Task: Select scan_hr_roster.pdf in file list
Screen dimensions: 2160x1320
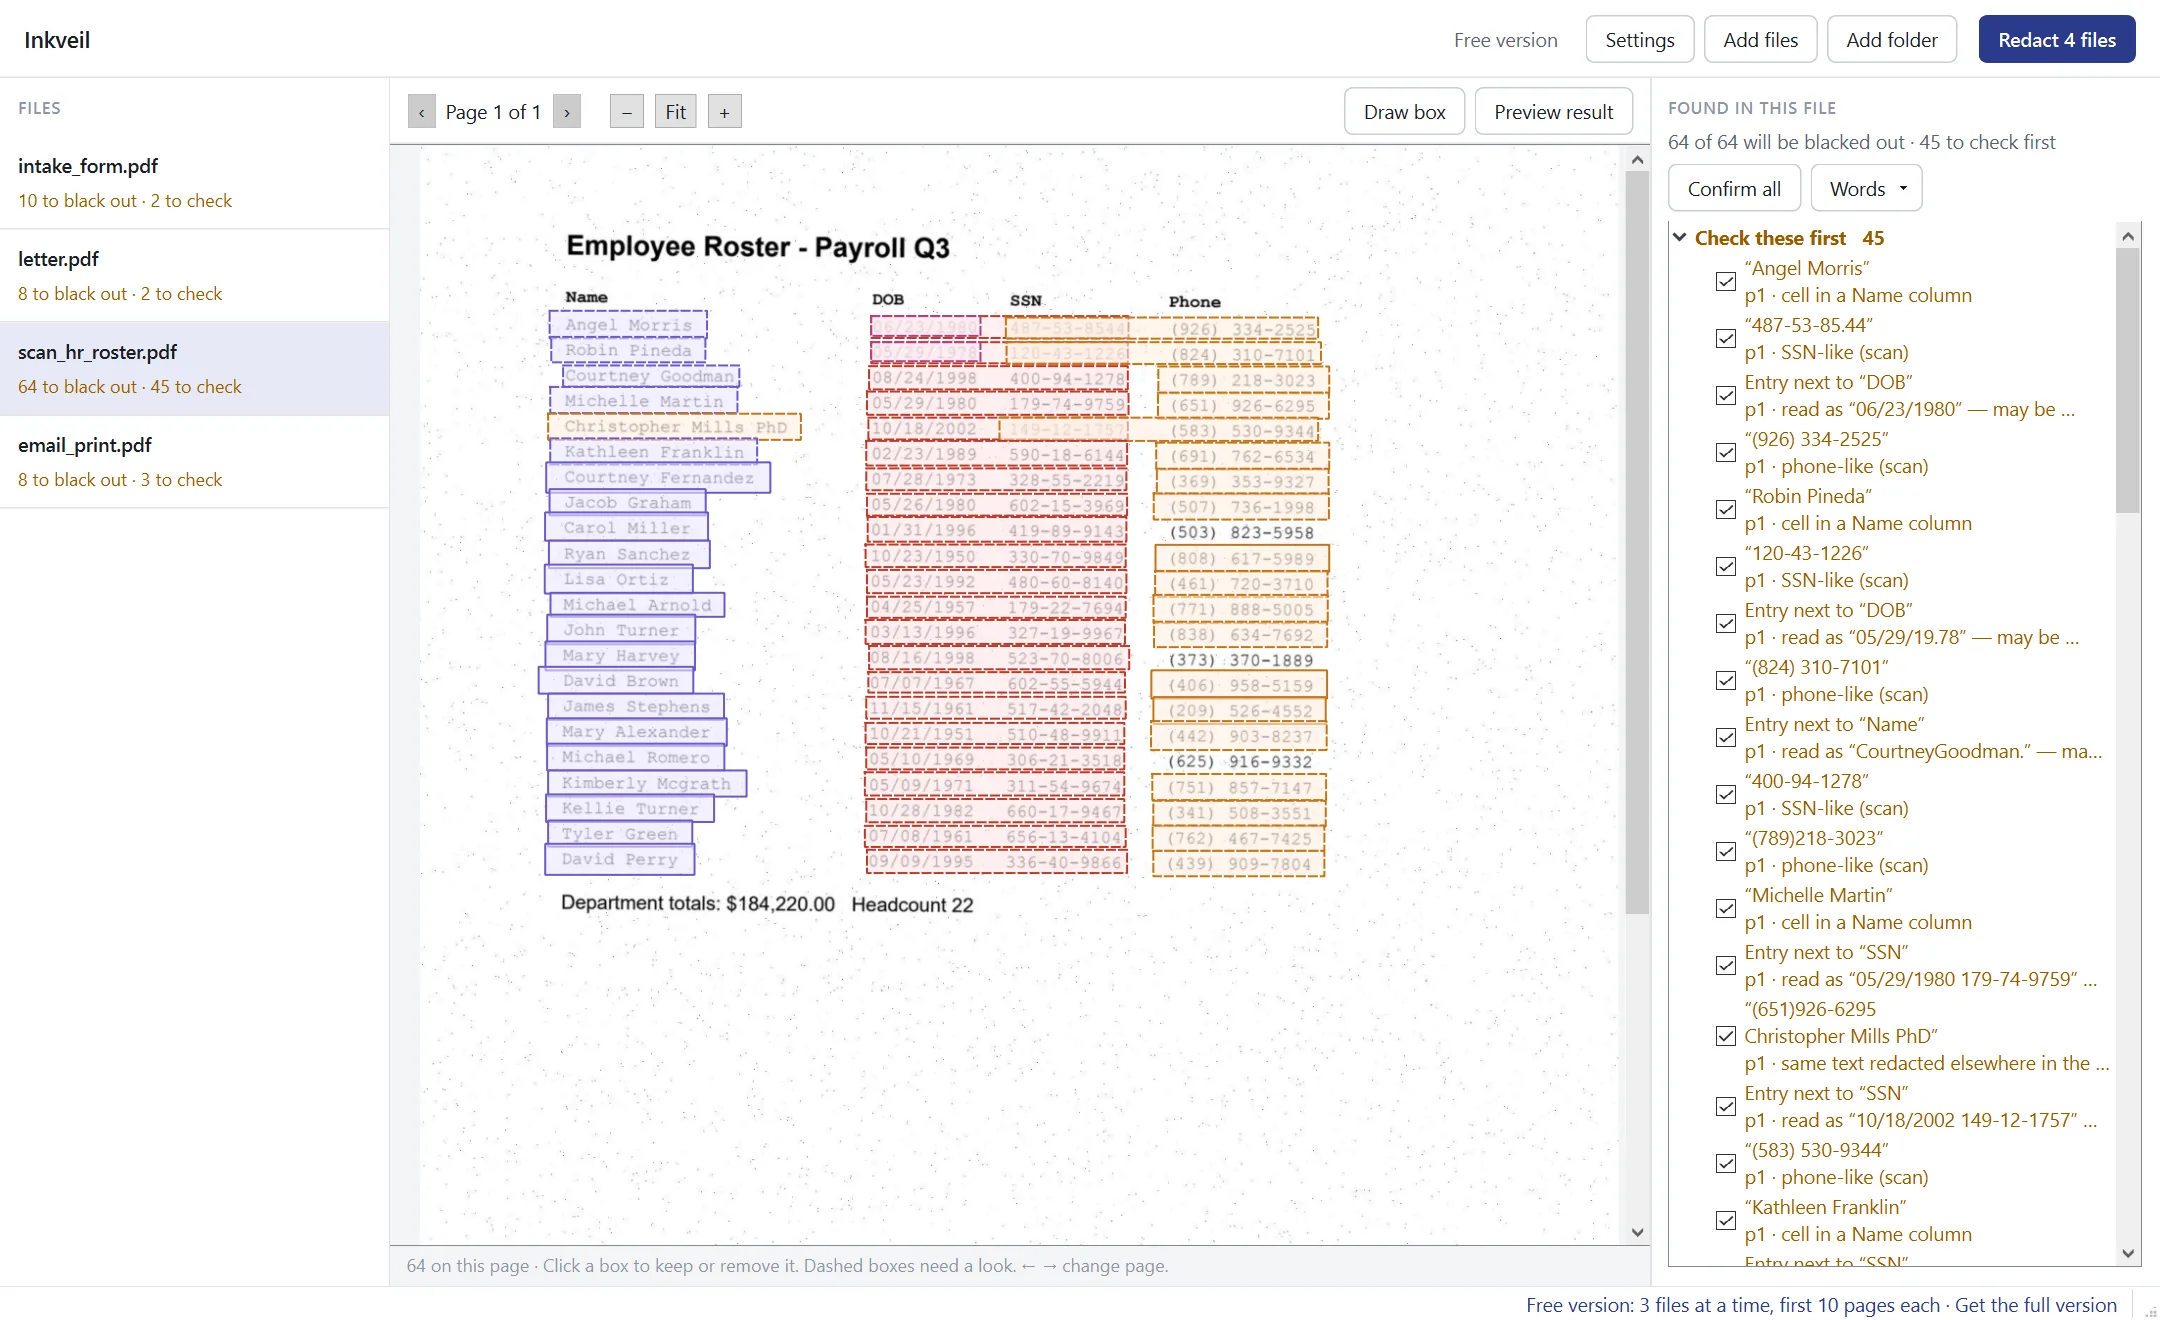Action: [x=195, y=369]
